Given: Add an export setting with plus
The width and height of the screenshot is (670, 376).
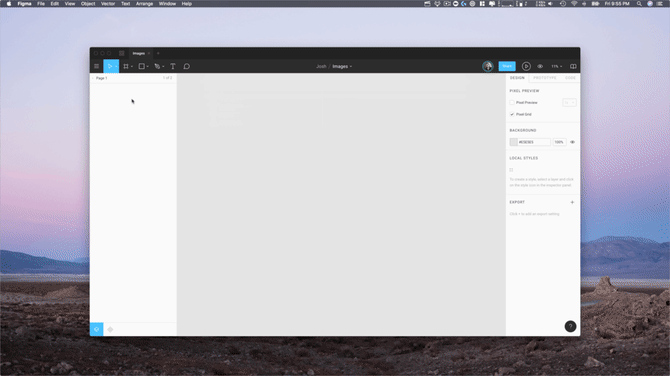Looking at the screenshot, I should (572, 202).
